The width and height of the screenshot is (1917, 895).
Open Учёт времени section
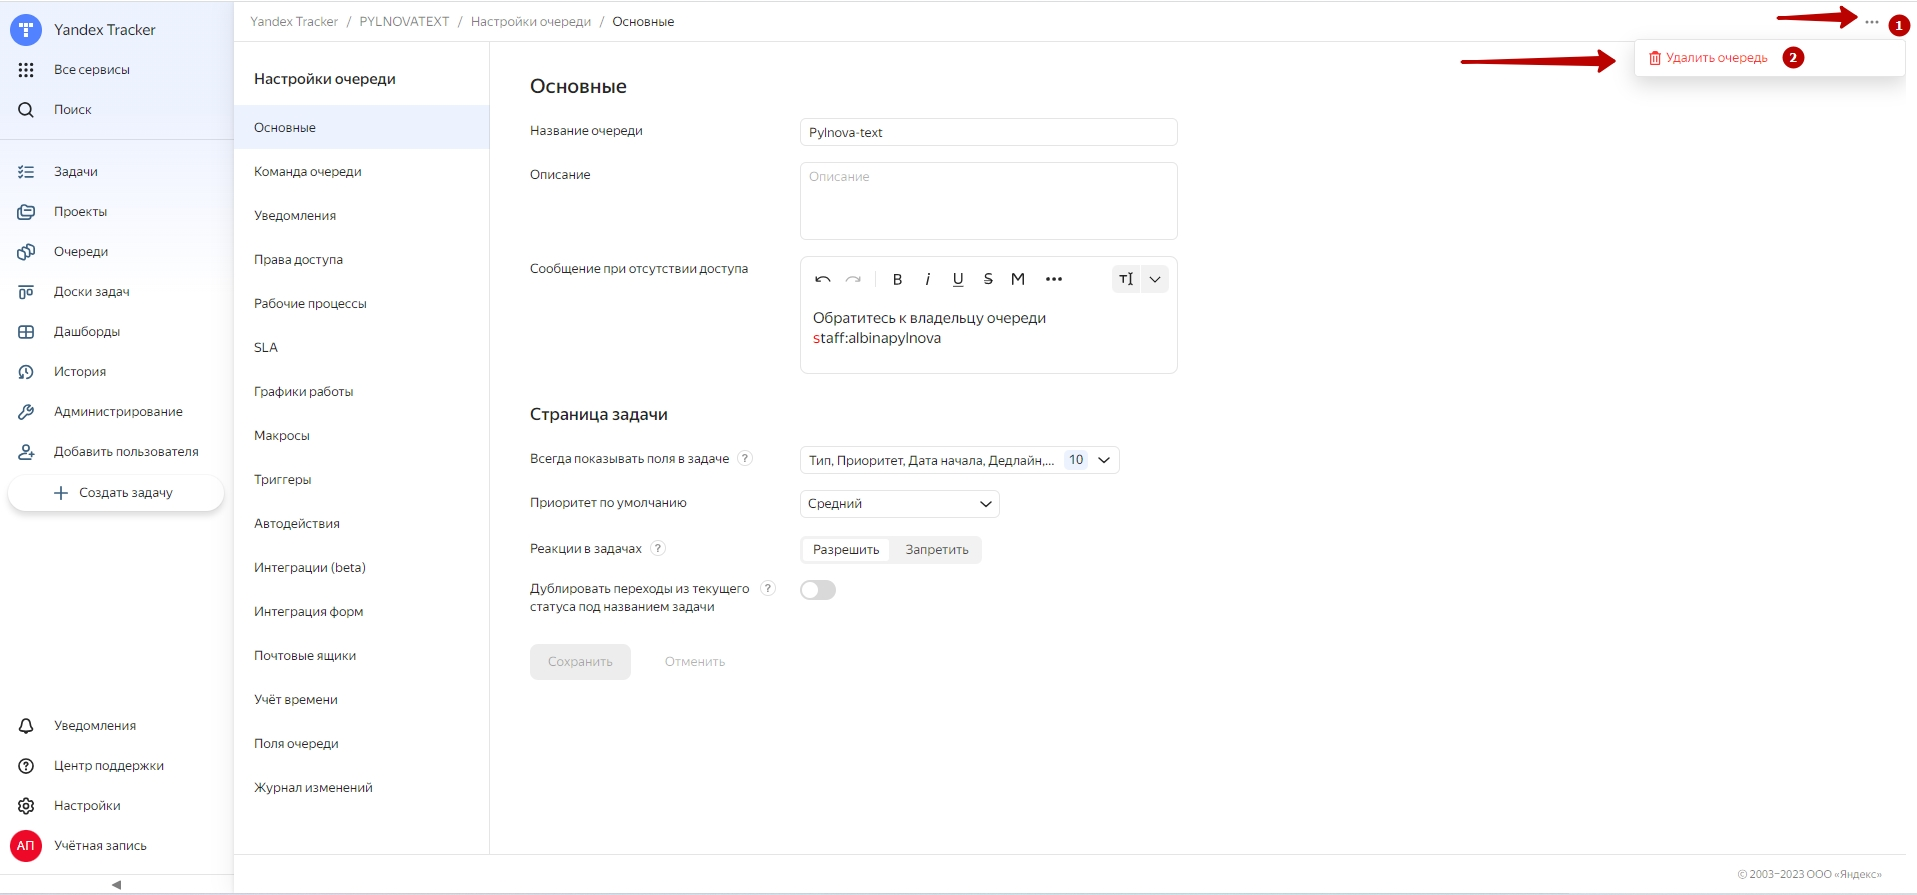362,700
